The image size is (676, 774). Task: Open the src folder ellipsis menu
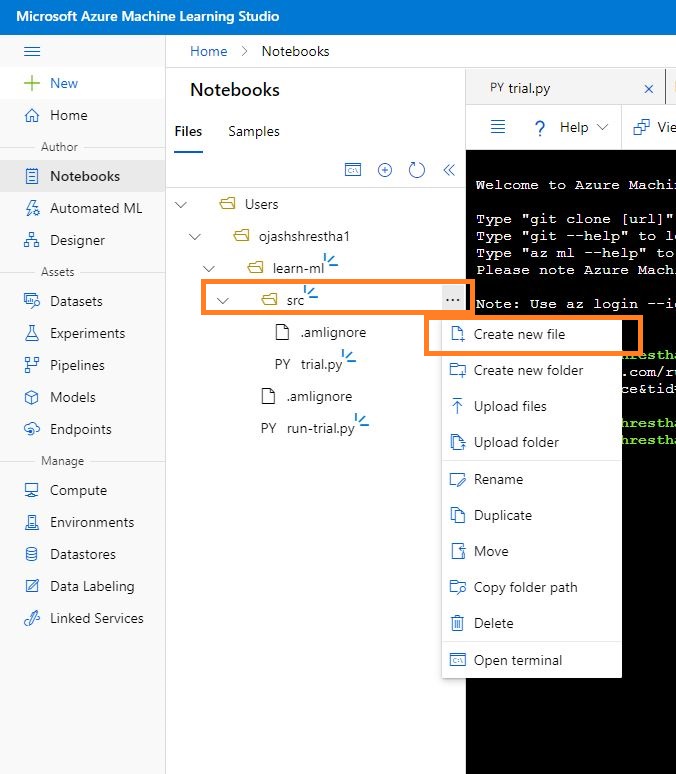452,300
